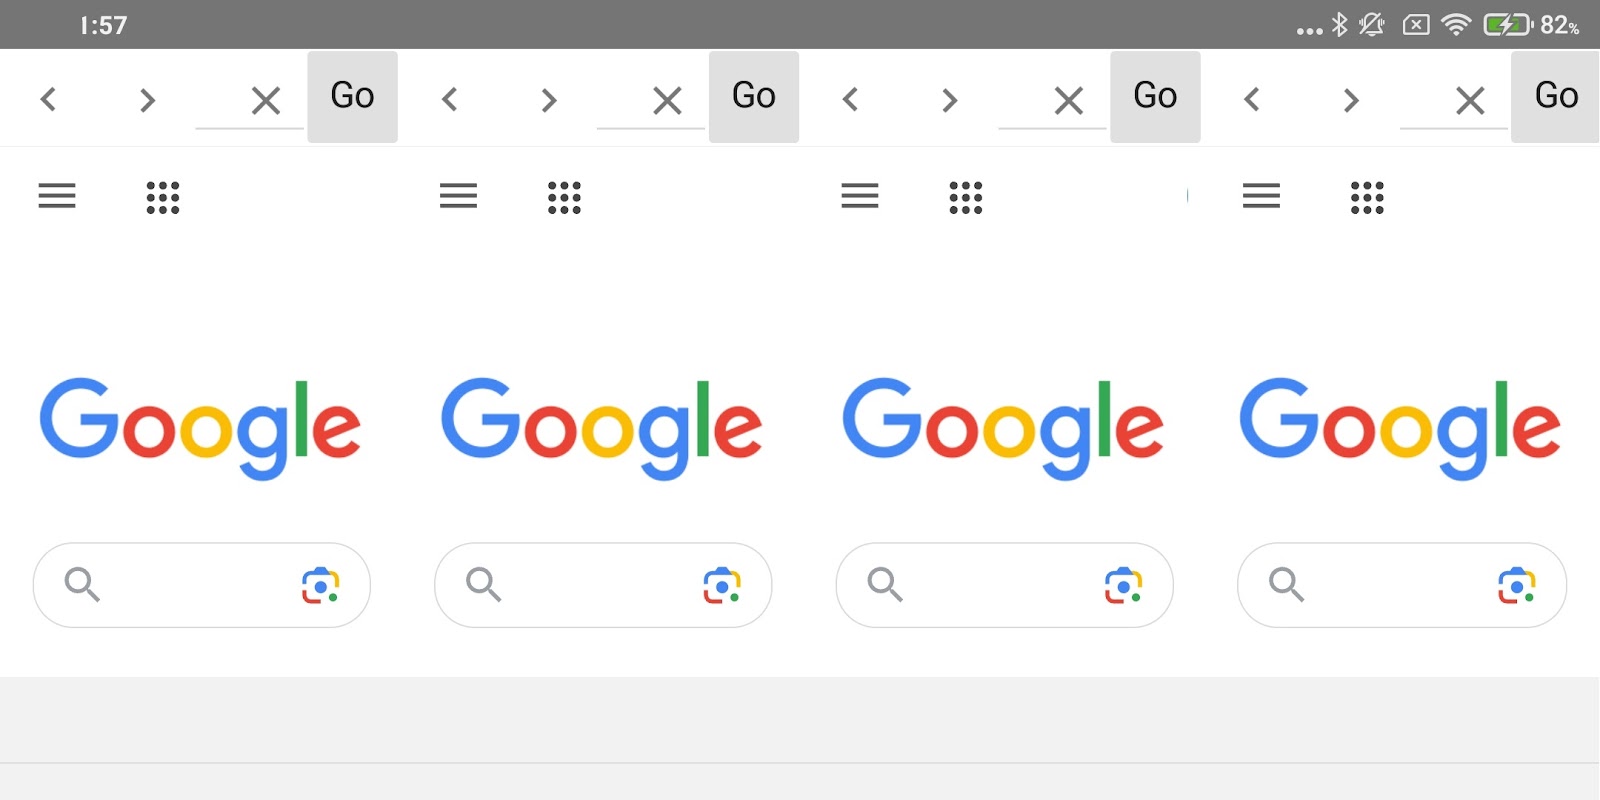Open Google Lens camera in the leftmost pane
The width and height of the screenshot is (1600, 800).
[x=320, y=585]
